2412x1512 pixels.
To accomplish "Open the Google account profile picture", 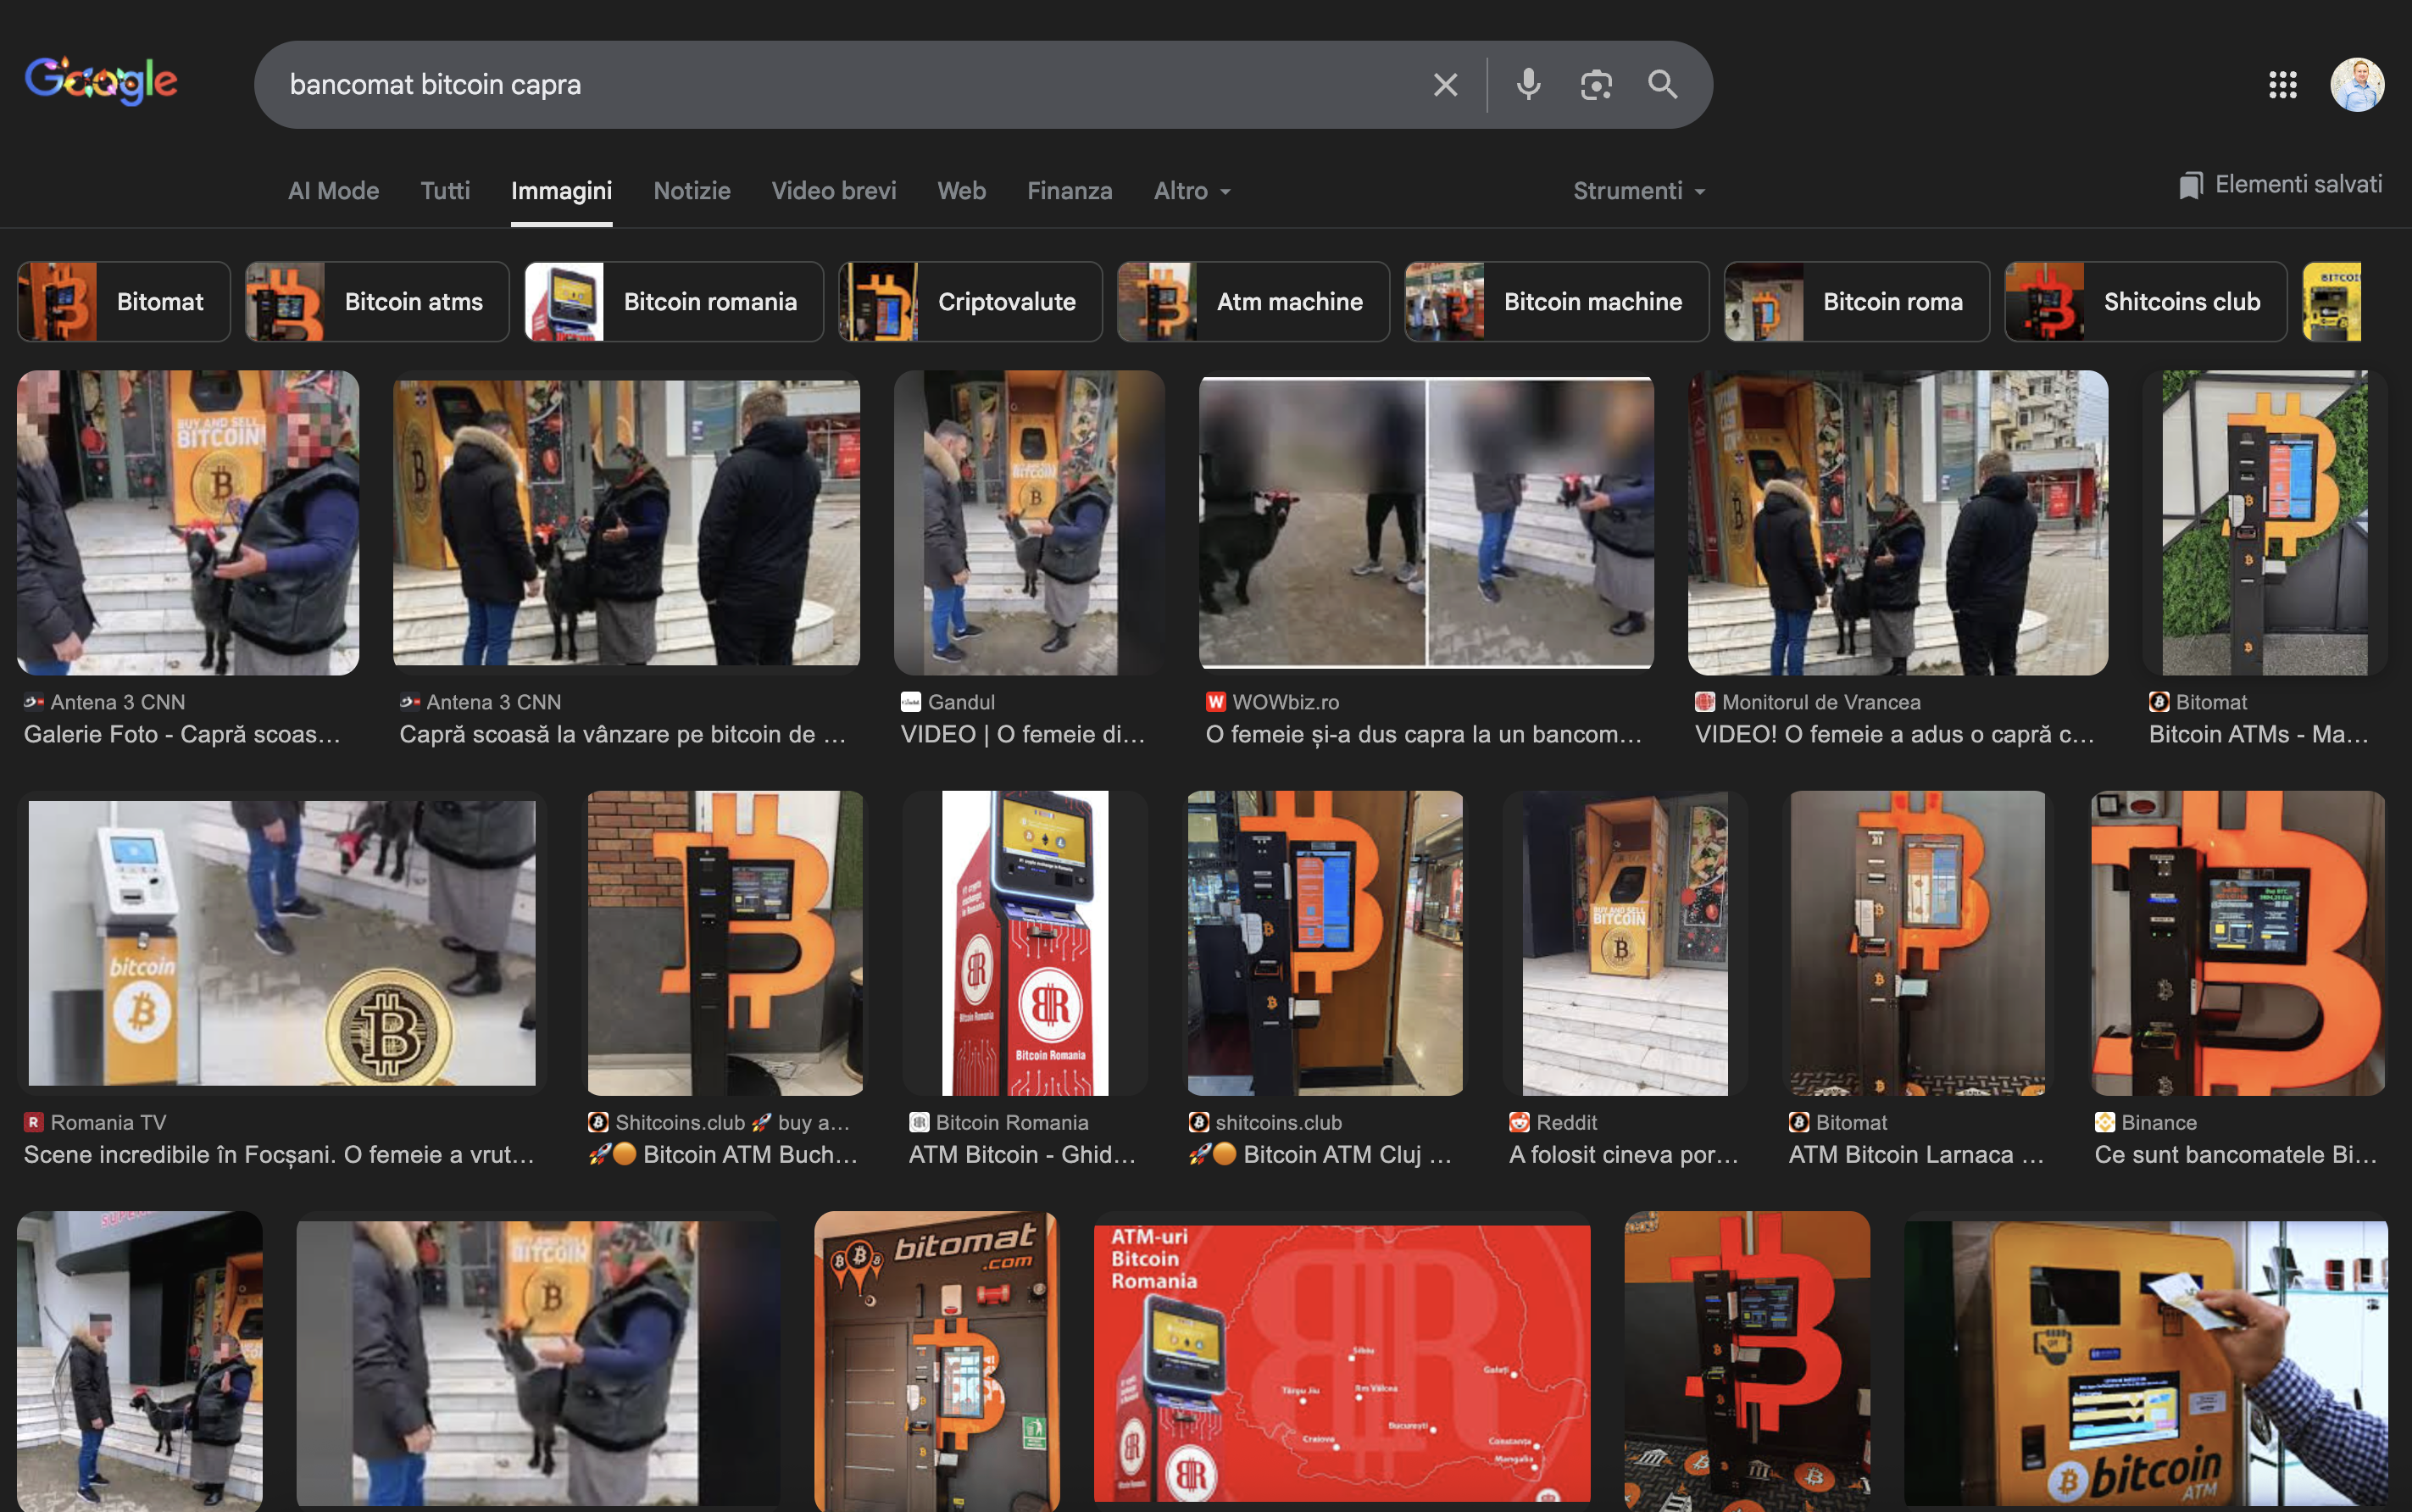I will (2357, 85).
